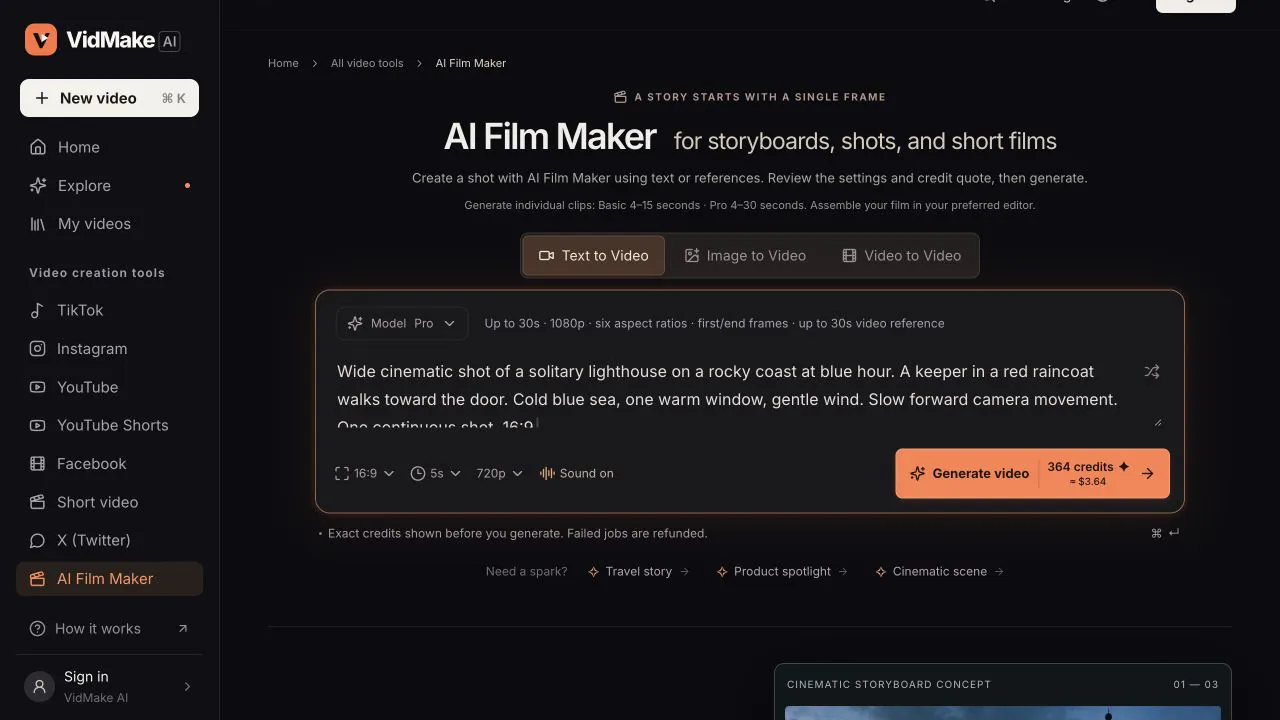Open the Facebook video tool

[x=110, y=464]
